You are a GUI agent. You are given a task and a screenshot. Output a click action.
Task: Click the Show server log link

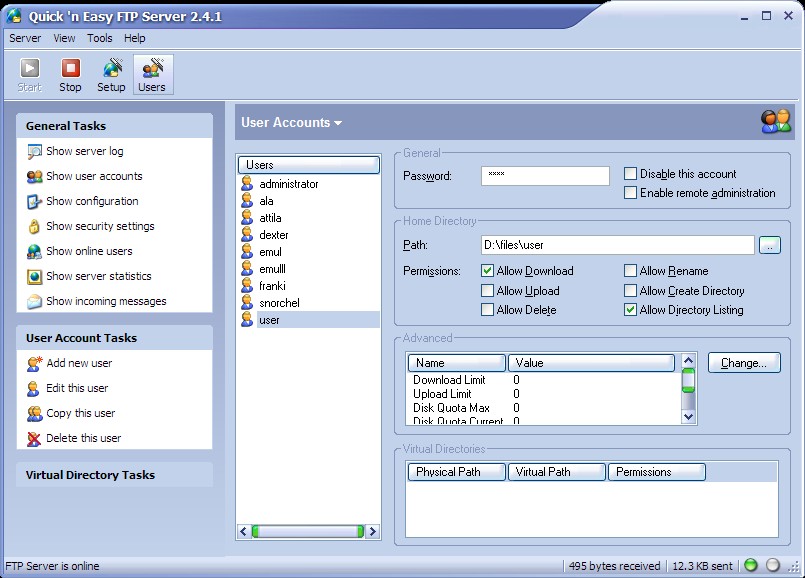click(85, 151)
